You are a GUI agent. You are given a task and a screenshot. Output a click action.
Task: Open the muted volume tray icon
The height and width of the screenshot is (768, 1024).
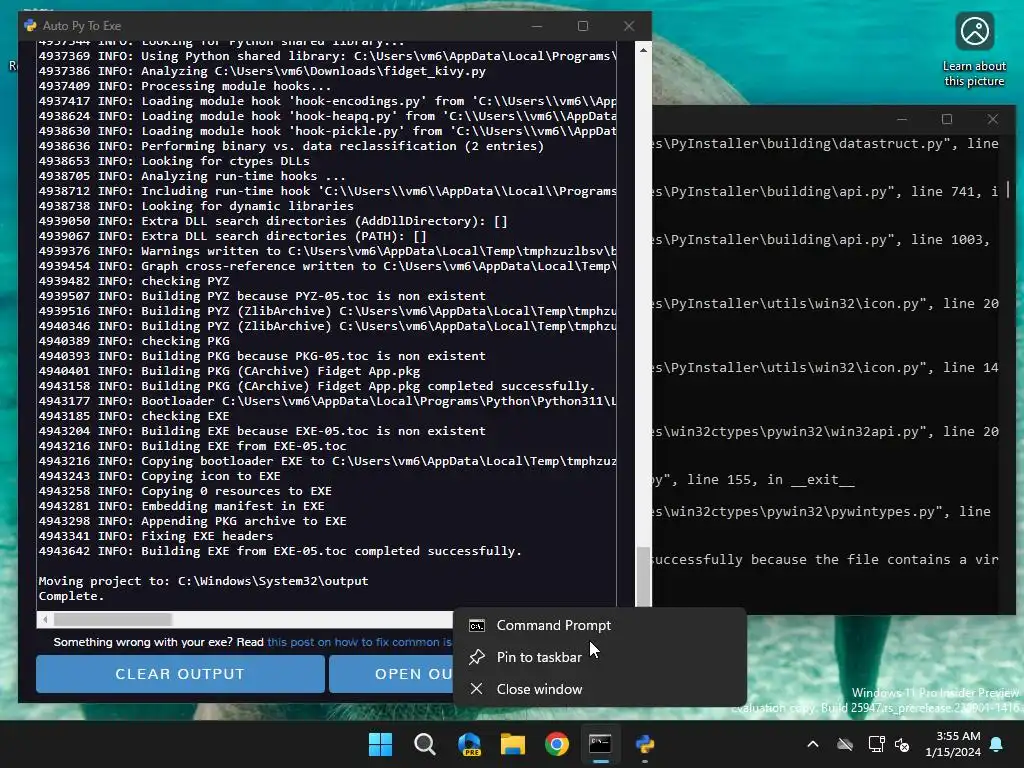[x=902, y=744]
